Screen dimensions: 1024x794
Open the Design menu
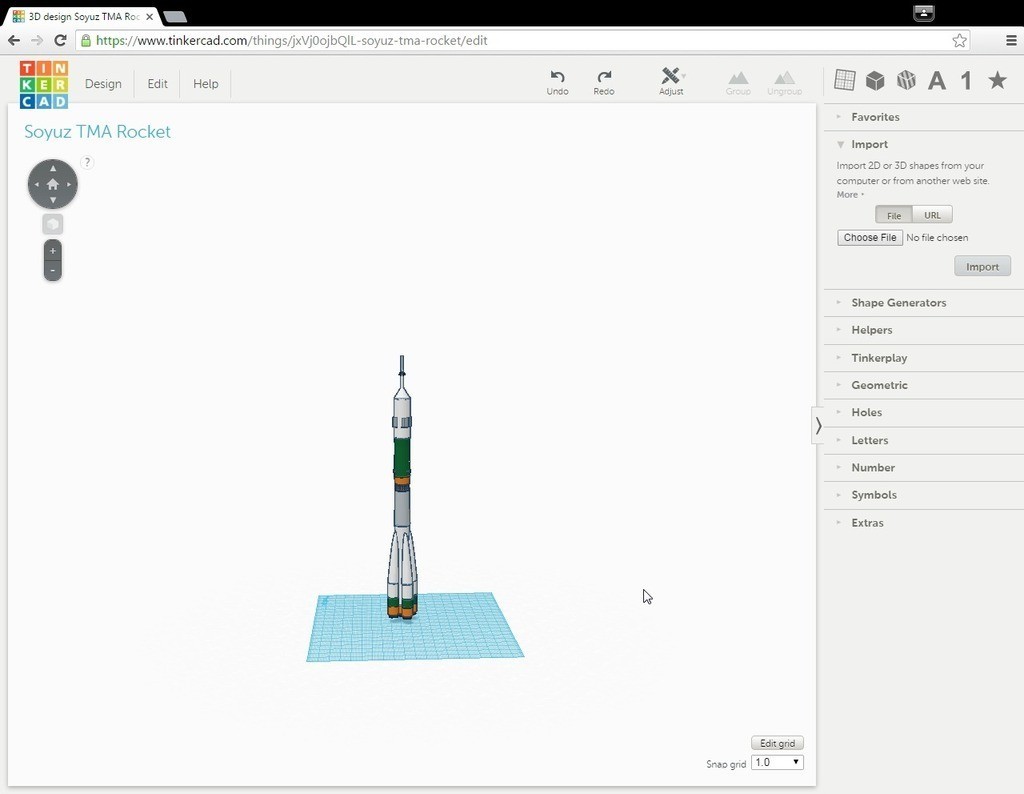click(x=103, y=84)
